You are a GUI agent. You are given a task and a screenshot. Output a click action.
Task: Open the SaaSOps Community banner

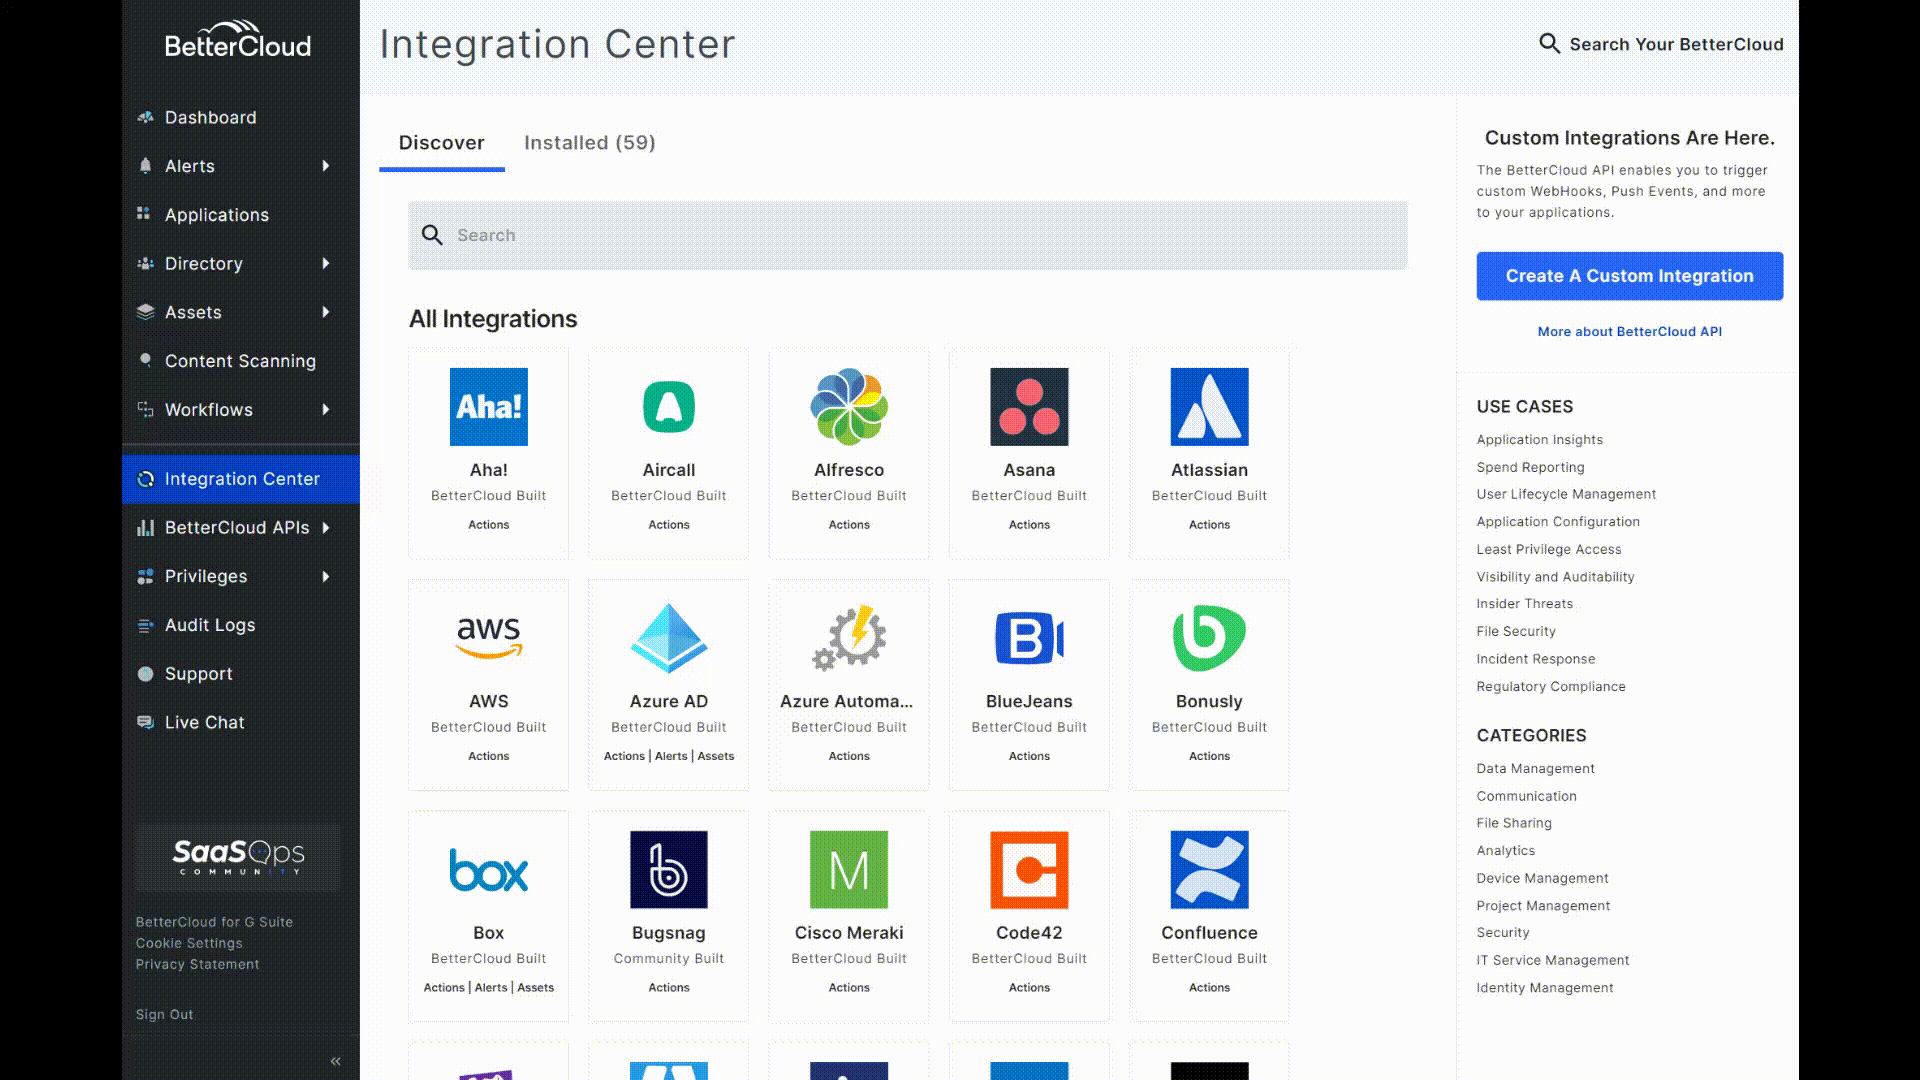pos(238,858)
